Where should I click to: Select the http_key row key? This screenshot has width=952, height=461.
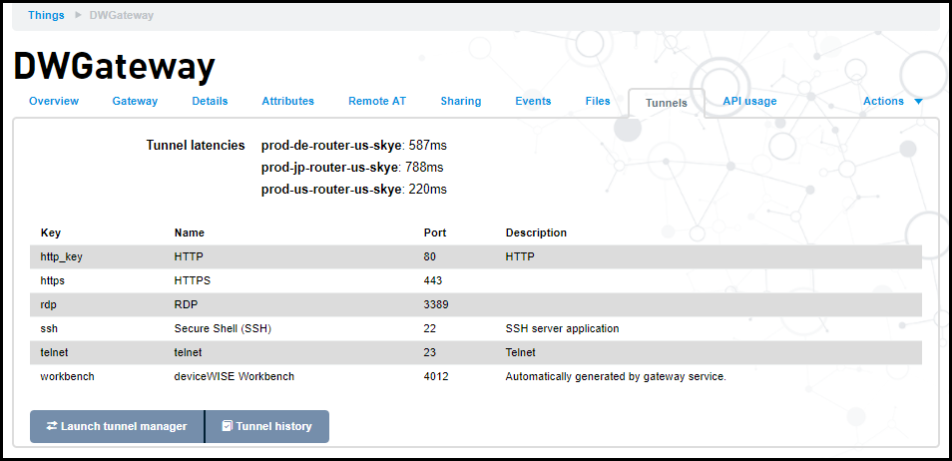tap(61, 257)
